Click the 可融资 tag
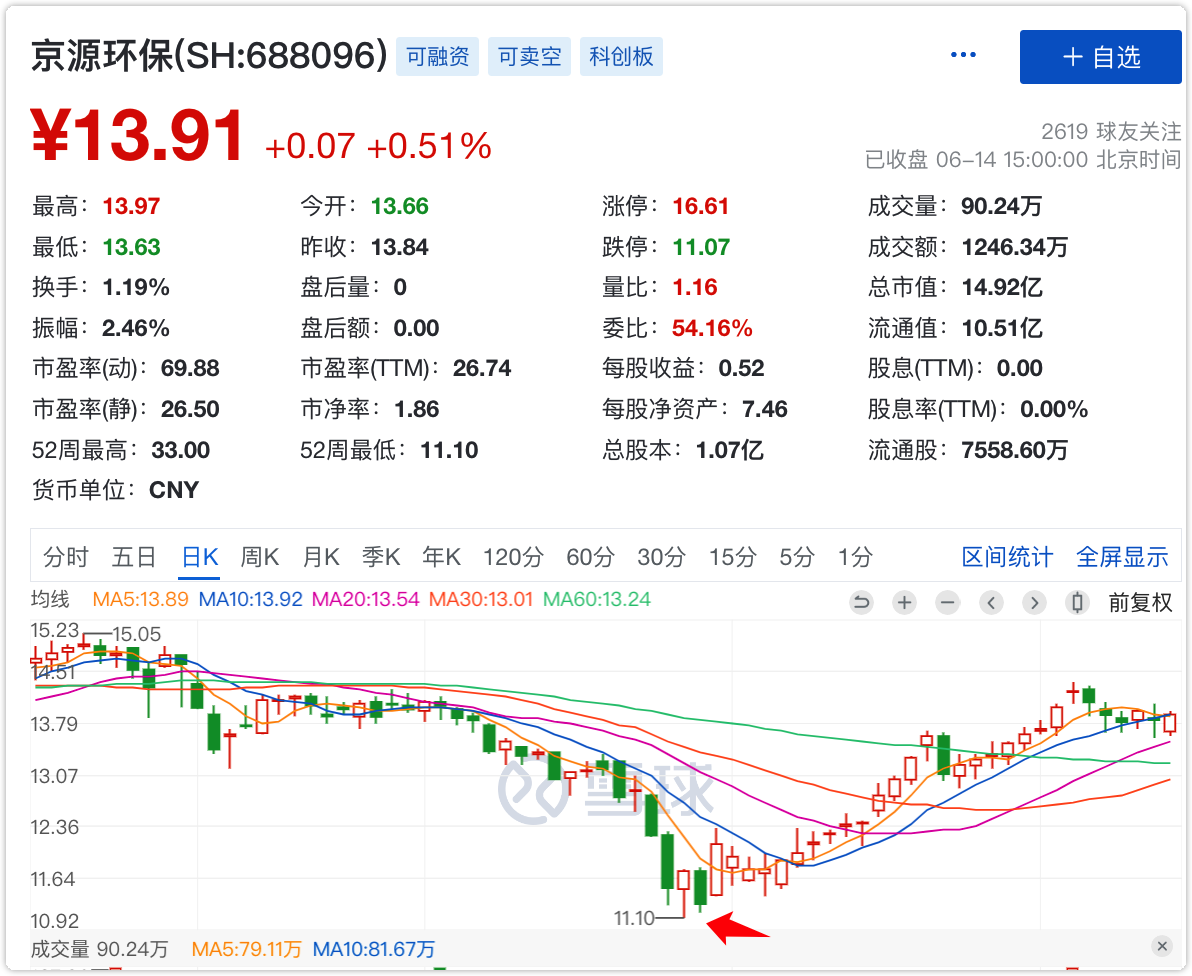The width and height of the screenshot is (1192, 976). point(438,57)
